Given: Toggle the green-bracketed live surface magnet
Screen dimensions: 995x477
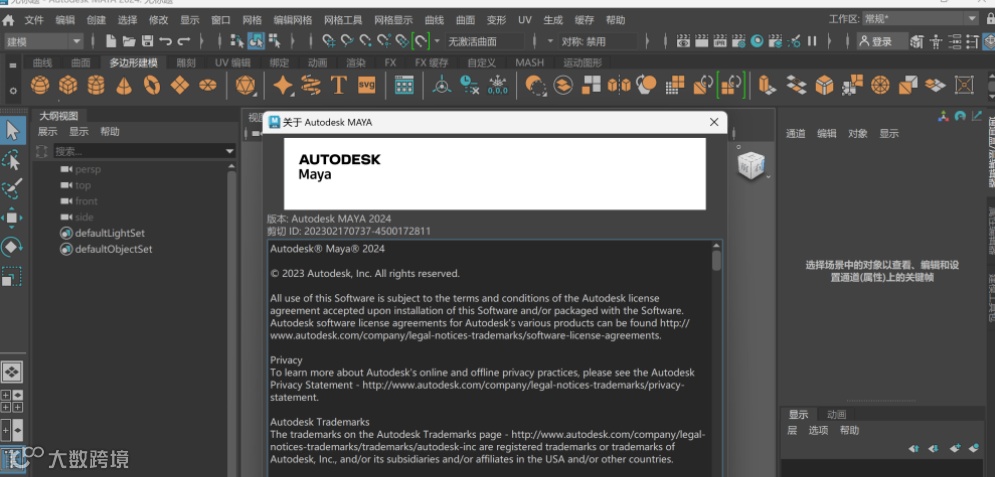Looking at the screenshot, I should coord(421,41).
